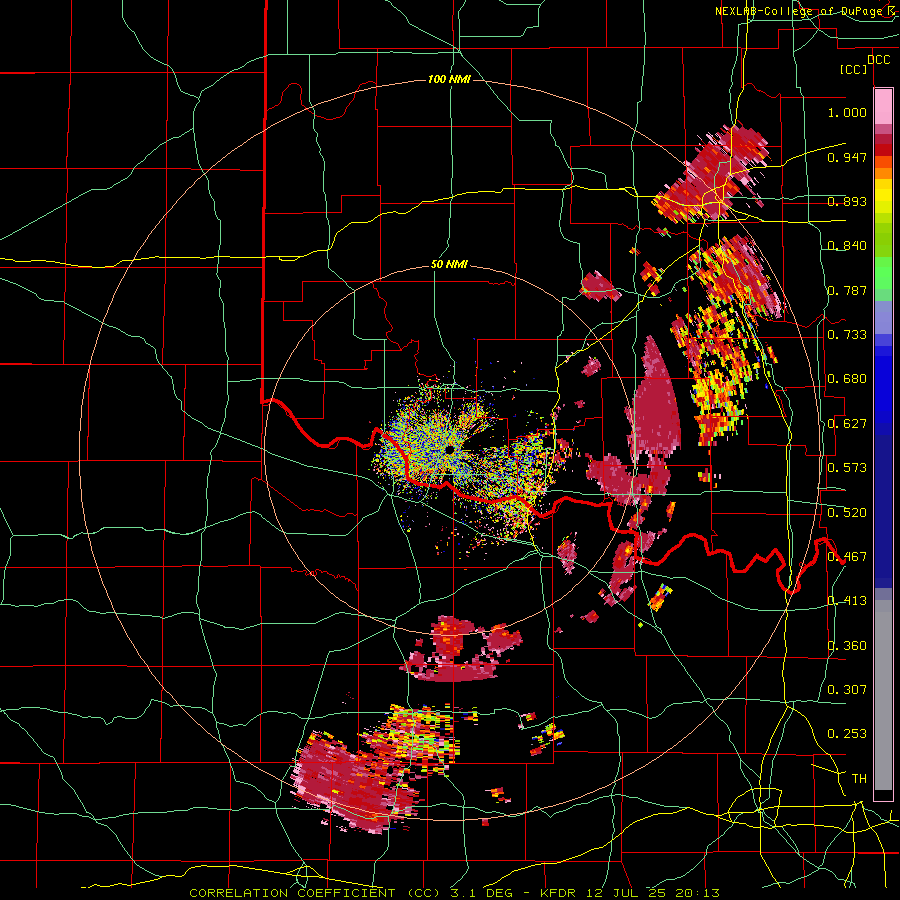
Task: Click the gray lower segment of color bar
Action: (x=883, y=695)
